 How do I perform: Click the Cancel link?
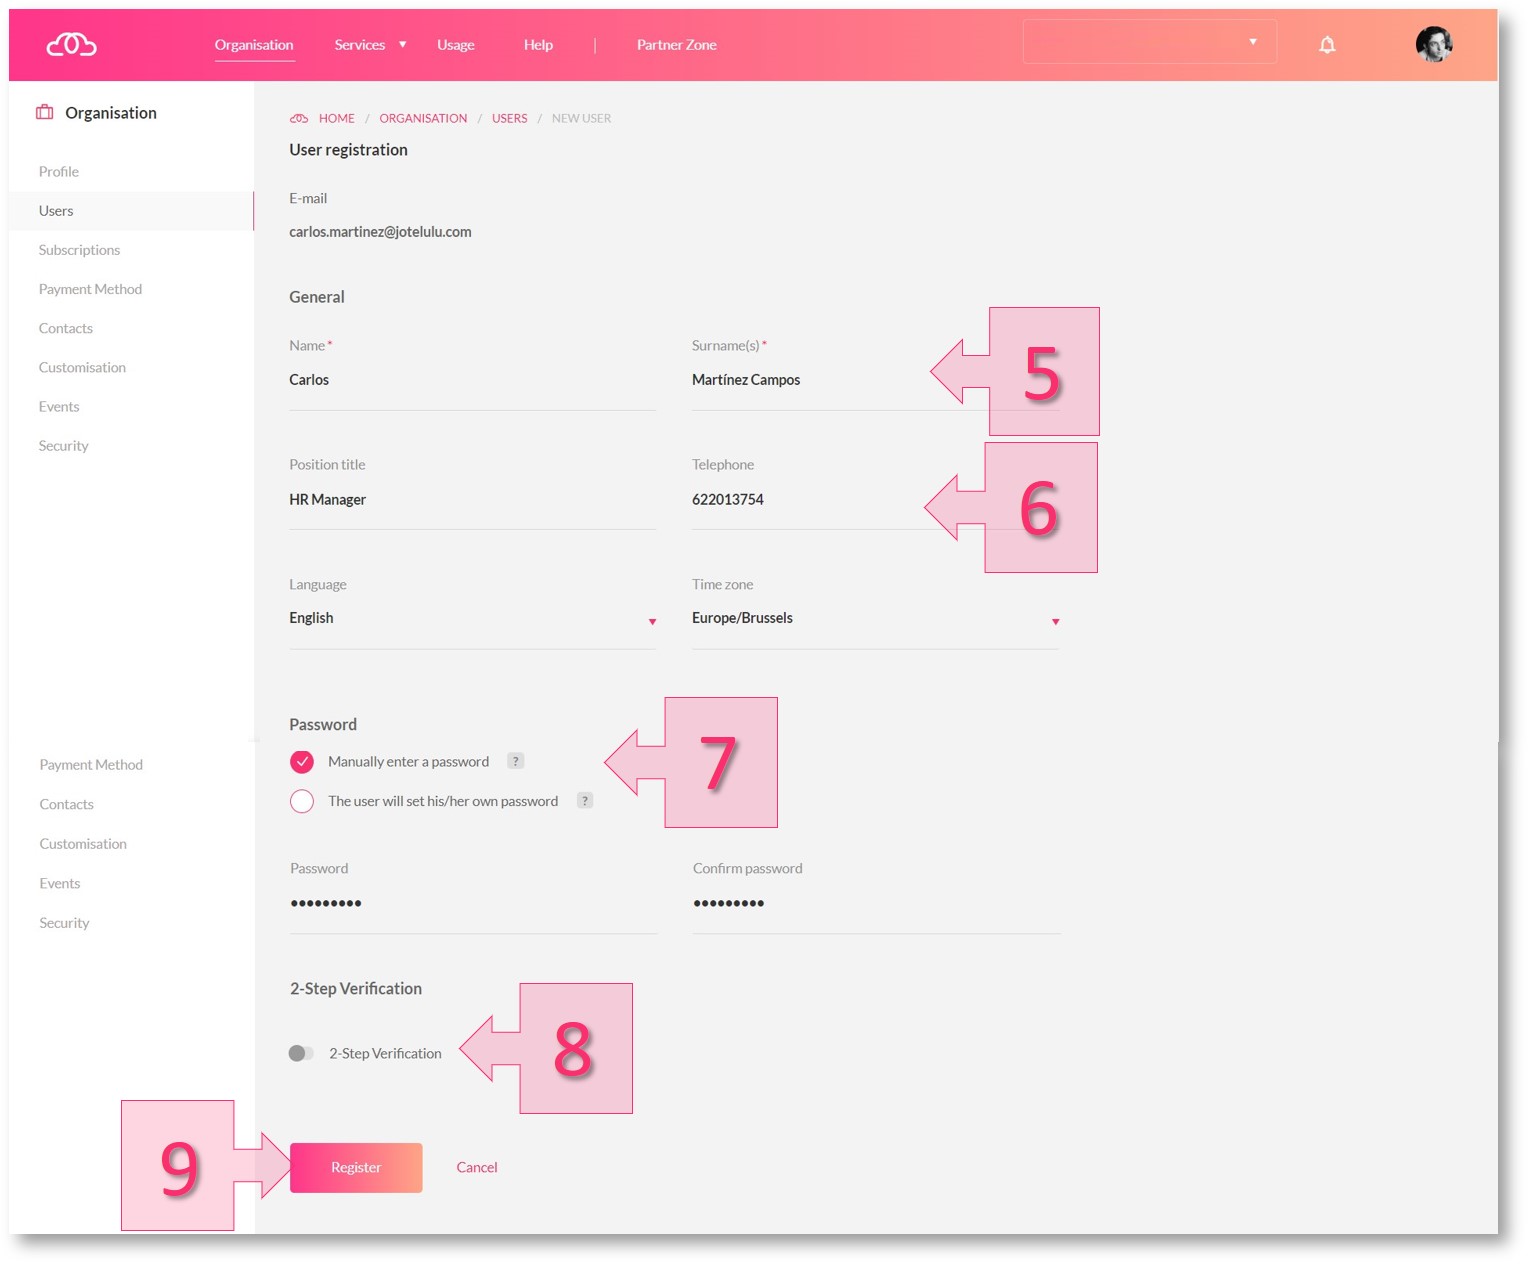[477, 1167]
